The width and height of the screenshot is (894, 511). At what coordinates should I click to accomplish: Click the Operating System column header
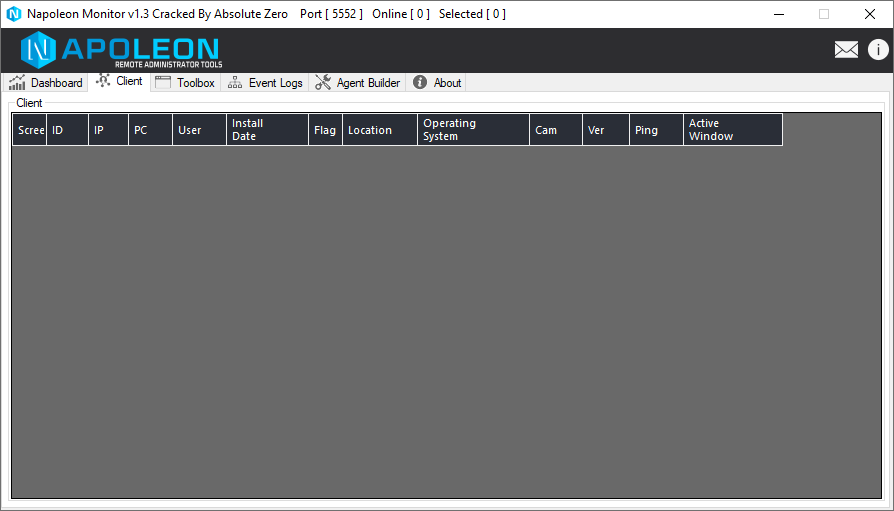(473, 130)
